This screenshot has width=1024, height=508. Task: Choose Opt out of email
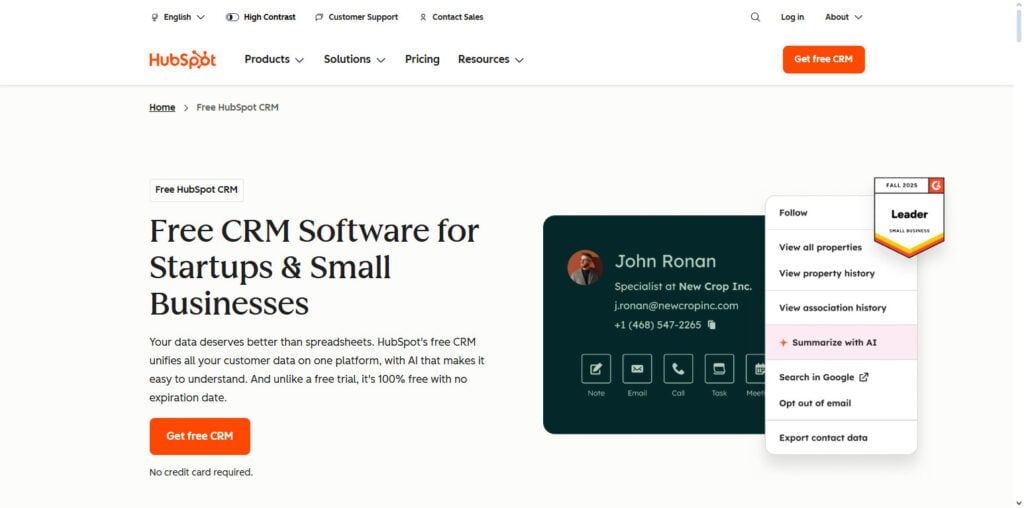(815, 404)
